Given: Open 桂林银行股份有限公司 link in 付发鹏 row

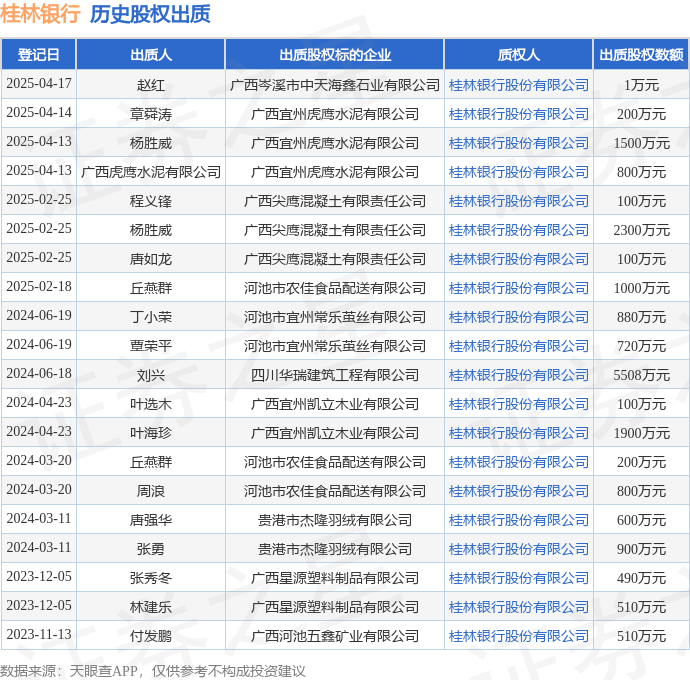Looking at the screenshot, I should point(519,636).
